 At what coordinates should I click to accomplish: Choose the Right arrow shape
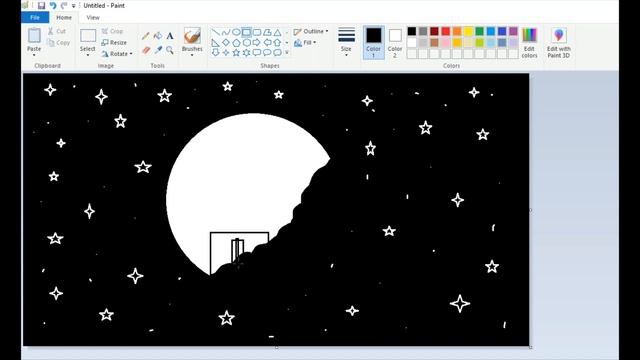point(257,42)
